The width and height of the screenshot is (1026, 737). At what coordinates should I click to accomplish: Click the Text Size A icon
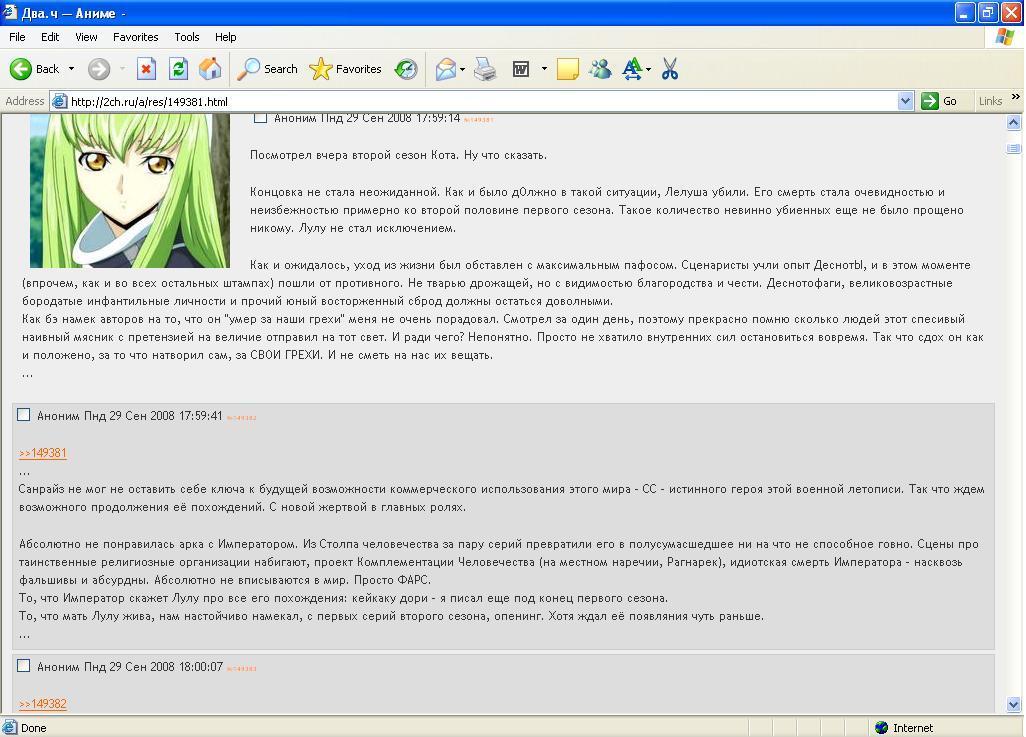click(x=632, y=69)
